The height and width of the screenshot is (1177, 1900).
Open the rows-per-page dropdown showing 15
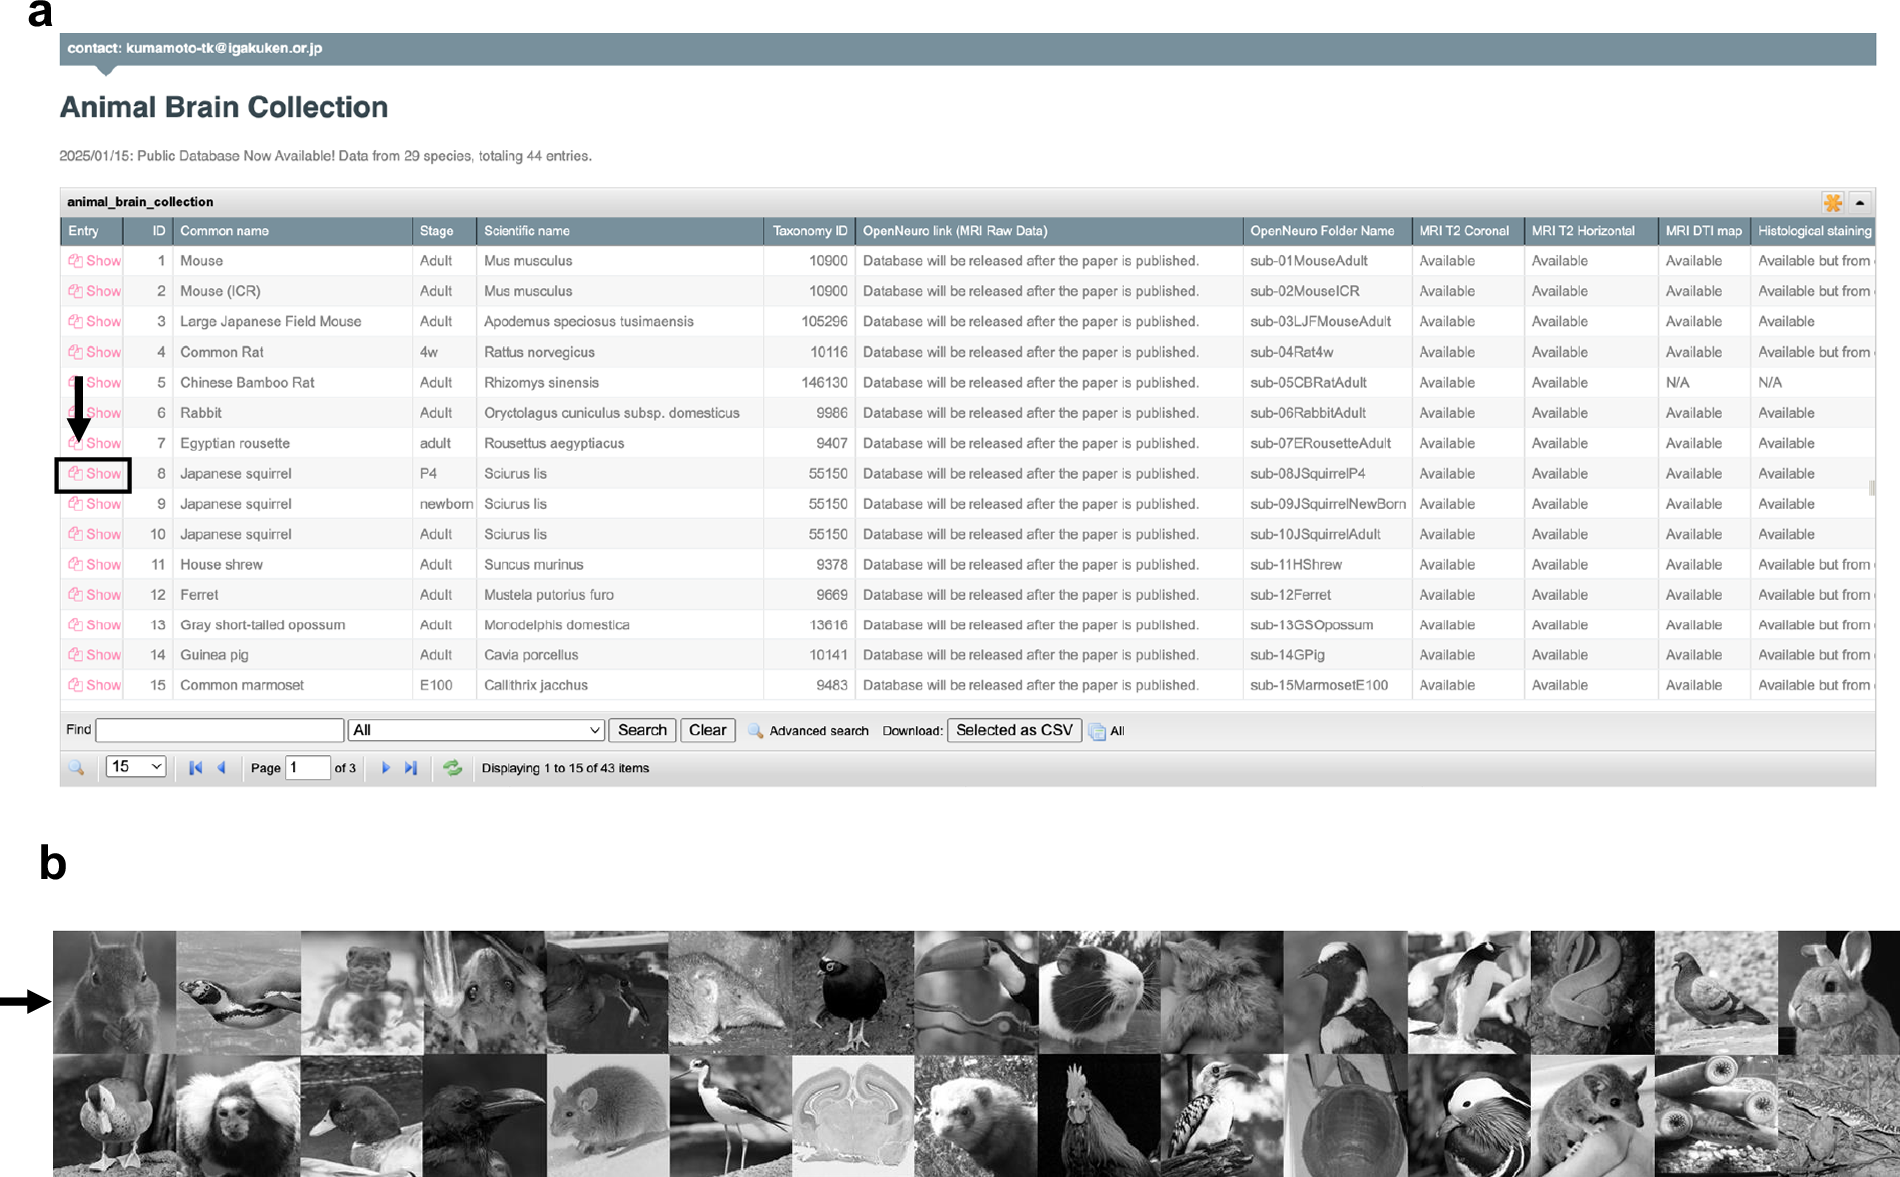pyautogui.click(x=135, y=767)
